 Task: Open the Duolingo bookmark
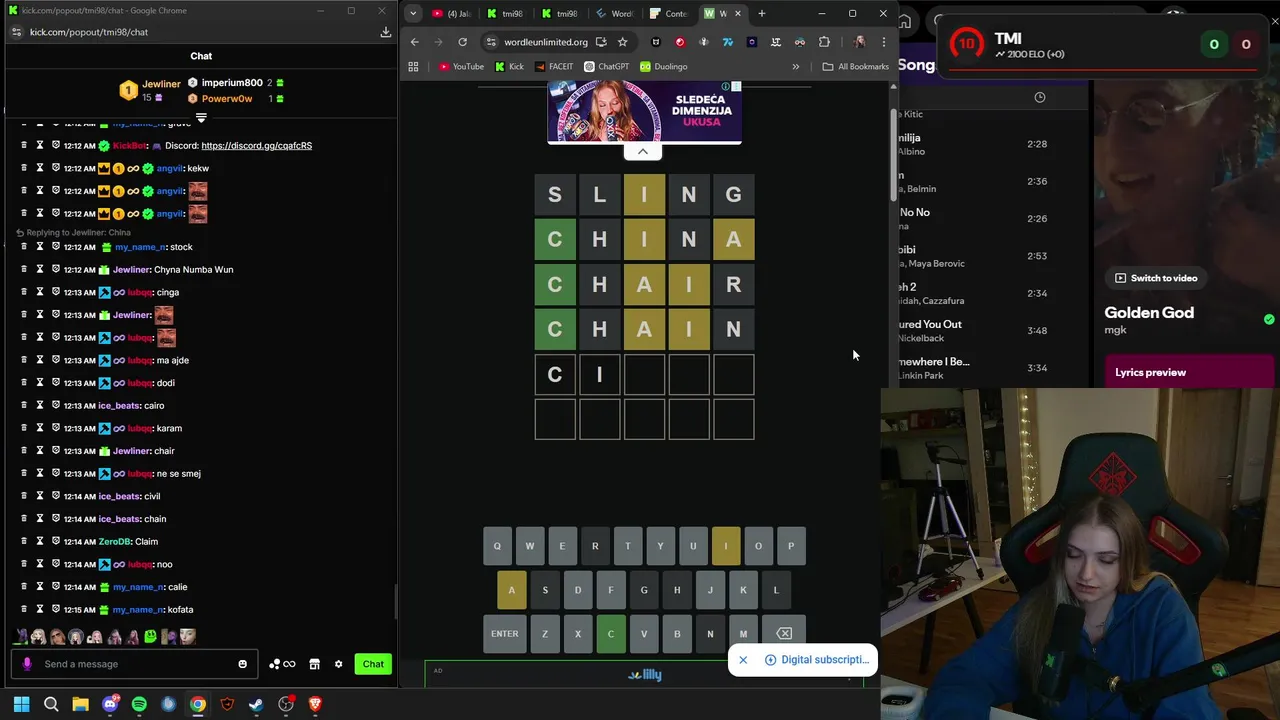[x=664, y=67]
